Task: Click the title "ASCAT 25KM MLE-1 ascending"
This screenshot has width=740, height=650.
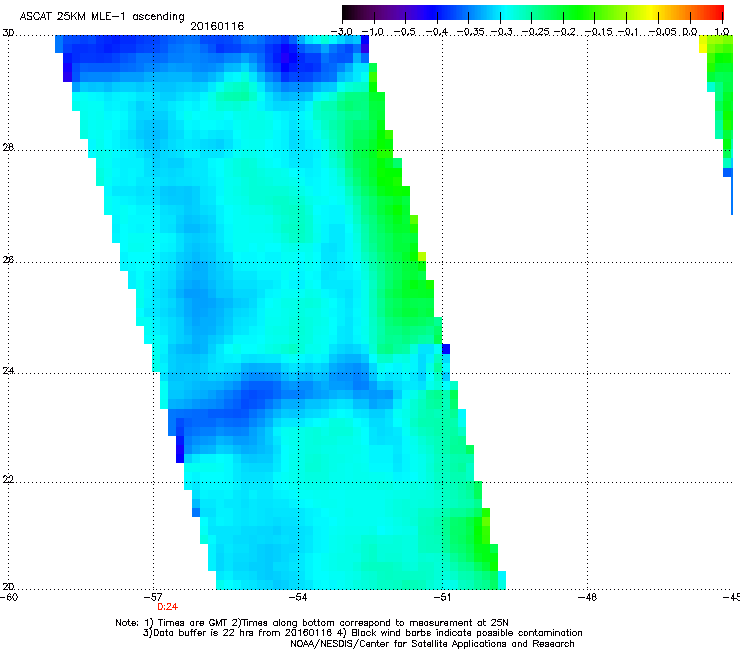Action: pyautogui.click(x=102, y=16)
